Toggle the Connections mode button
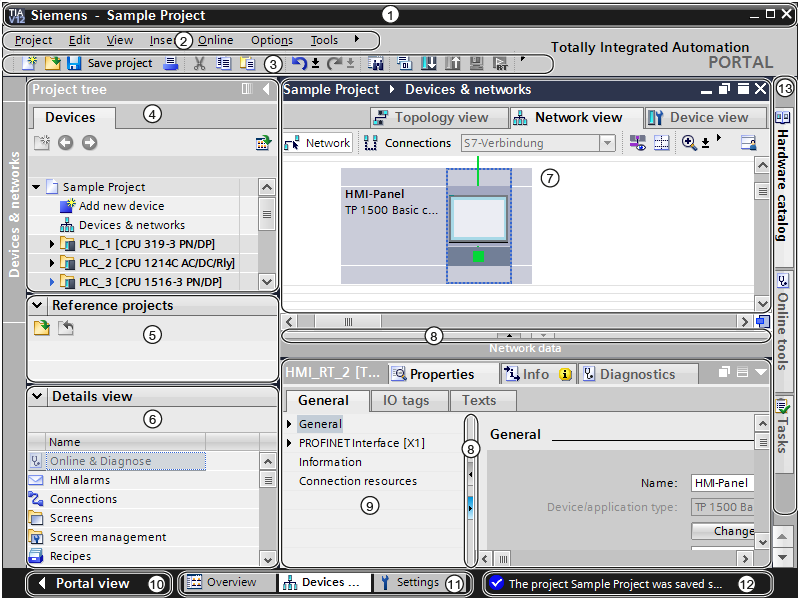 pos(408,143)
